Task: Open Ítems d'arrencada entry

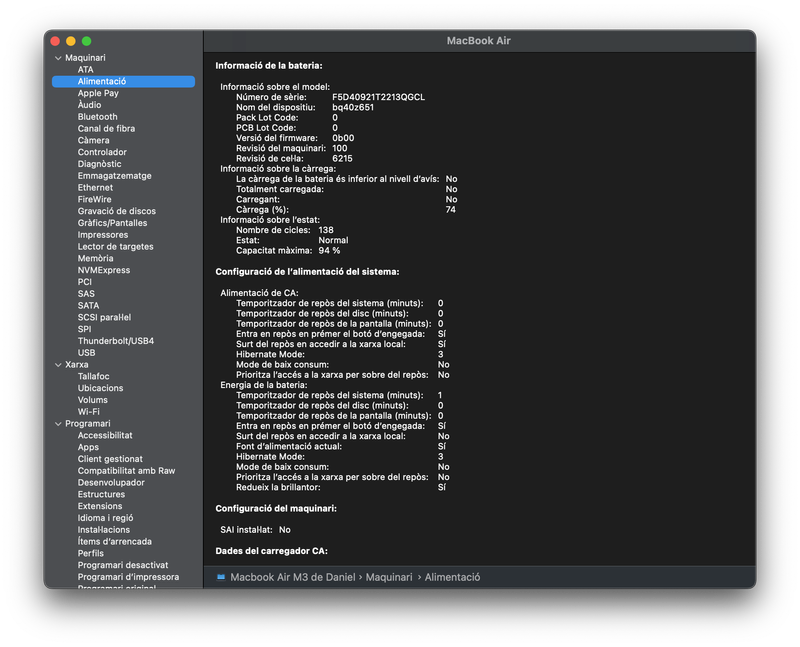Action: (114, 541)
